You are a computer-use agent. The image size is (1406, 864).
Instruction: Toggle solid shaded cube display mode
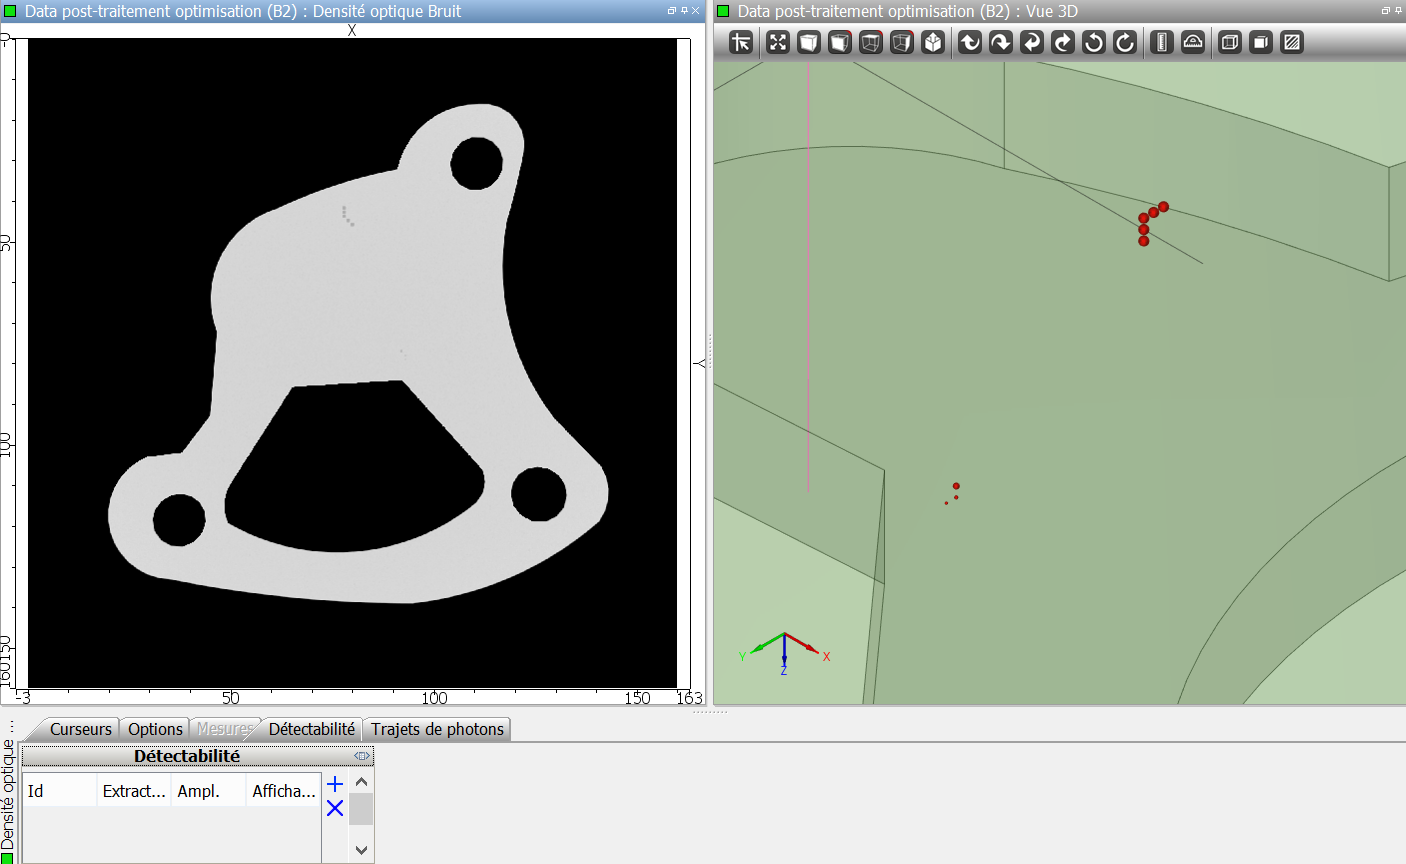(x=1261, y=42)
